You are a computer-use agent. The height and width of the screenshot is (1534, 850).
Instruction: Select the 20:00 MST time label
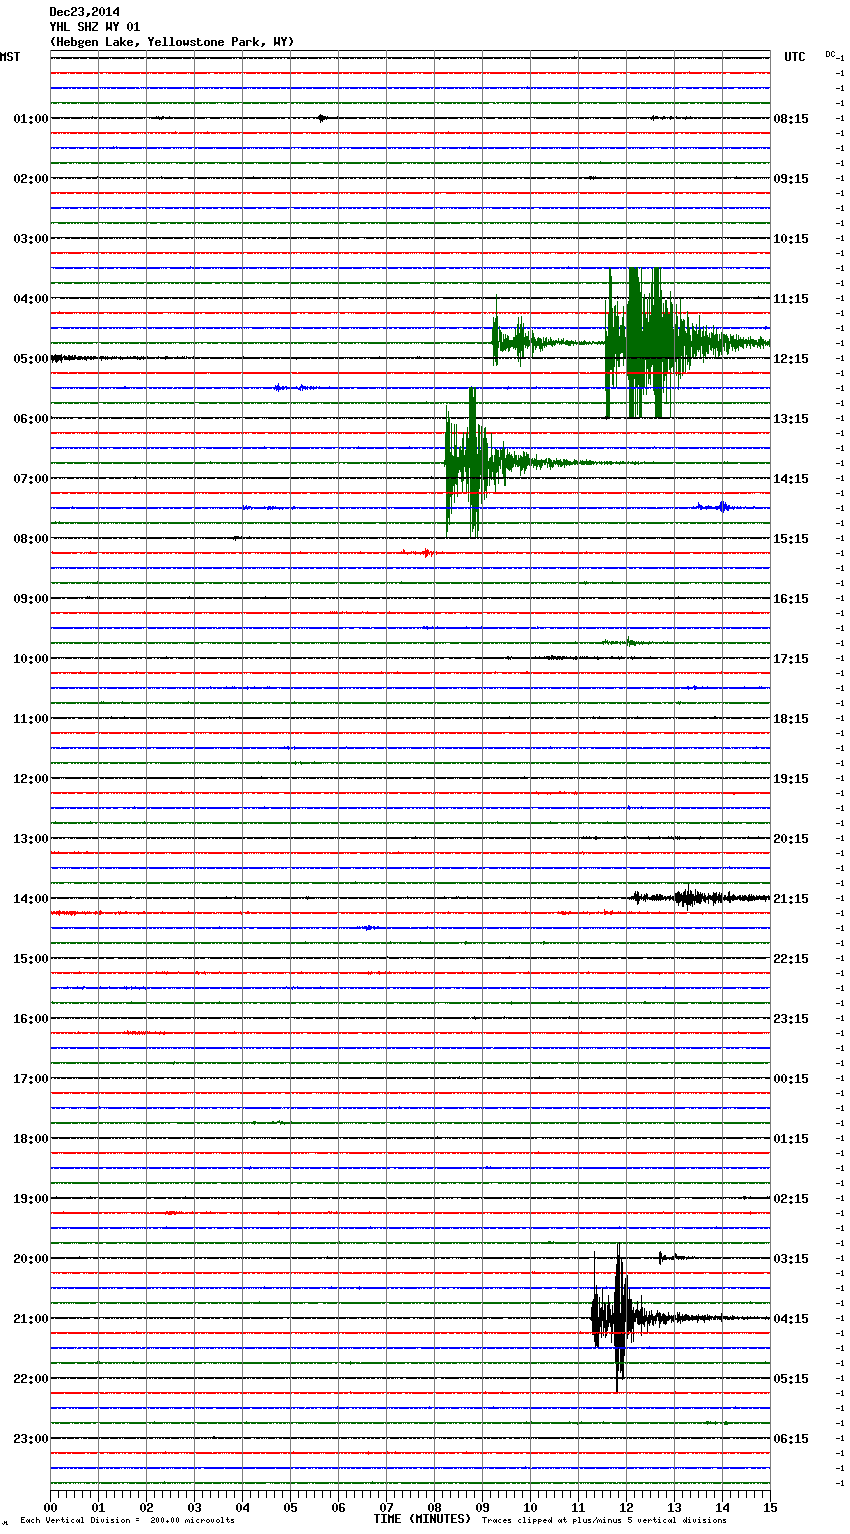pos(31,1259)
